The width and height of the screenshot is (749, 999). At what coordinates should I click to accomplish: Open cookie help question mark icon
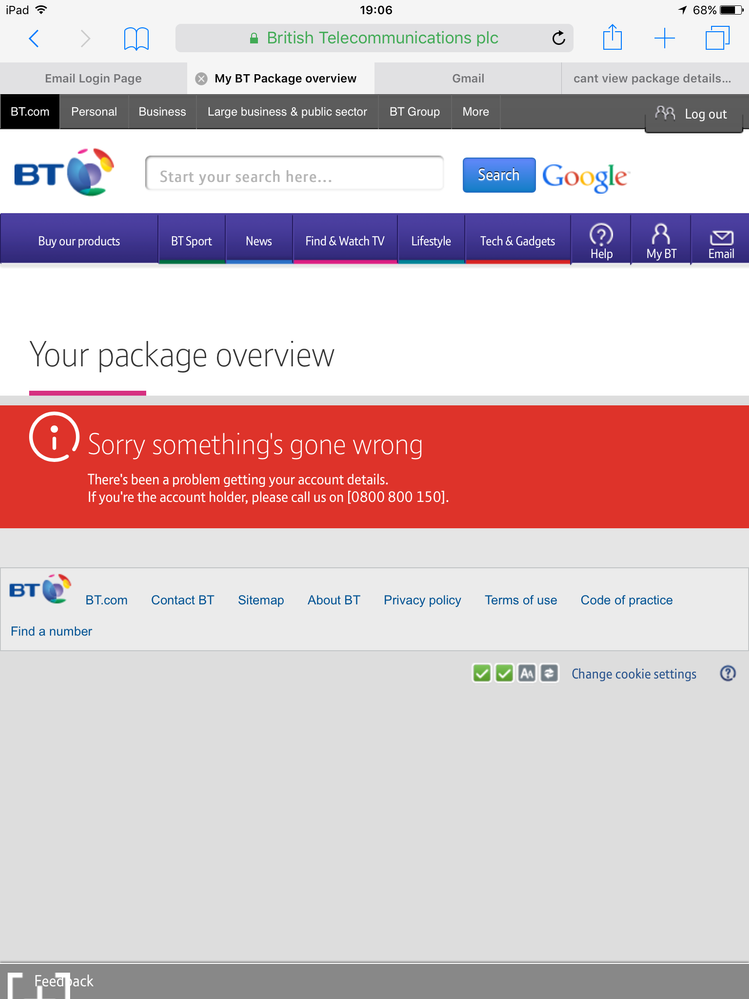pos(728,673)
